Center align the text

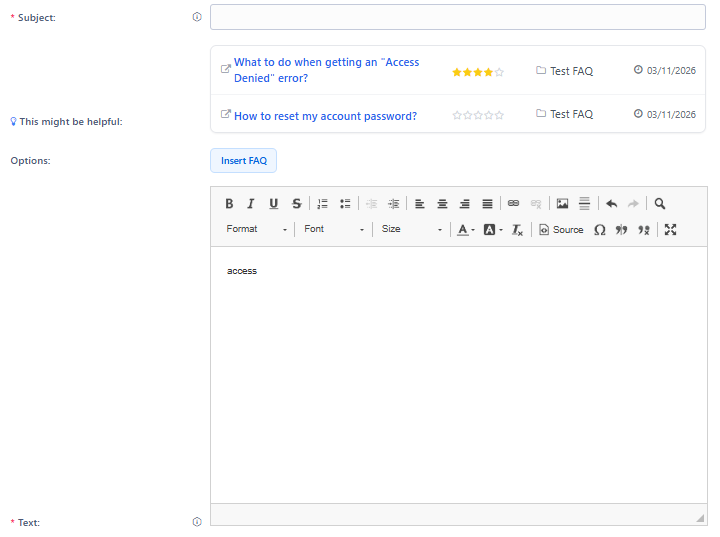pos(442,203)
